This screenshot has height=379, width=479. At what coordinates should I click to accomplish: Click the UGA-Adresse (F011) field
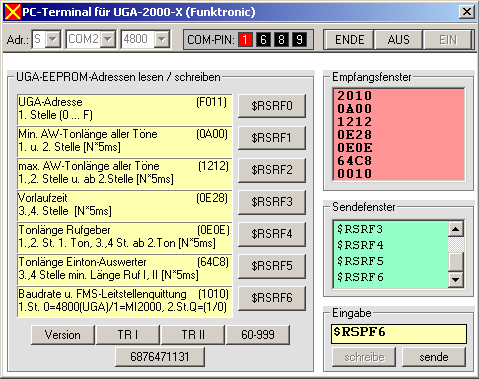(x=125, y=110)
